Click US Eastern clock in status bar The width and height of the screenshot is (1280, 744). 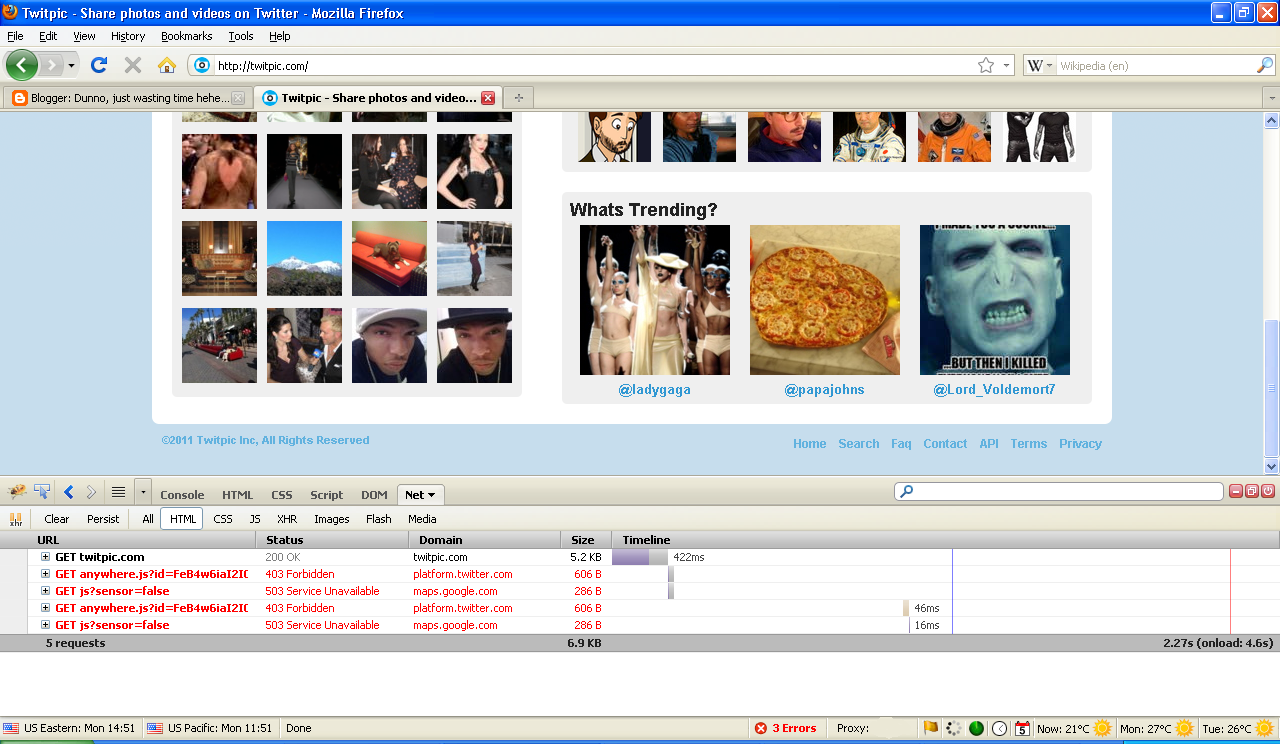70,728
